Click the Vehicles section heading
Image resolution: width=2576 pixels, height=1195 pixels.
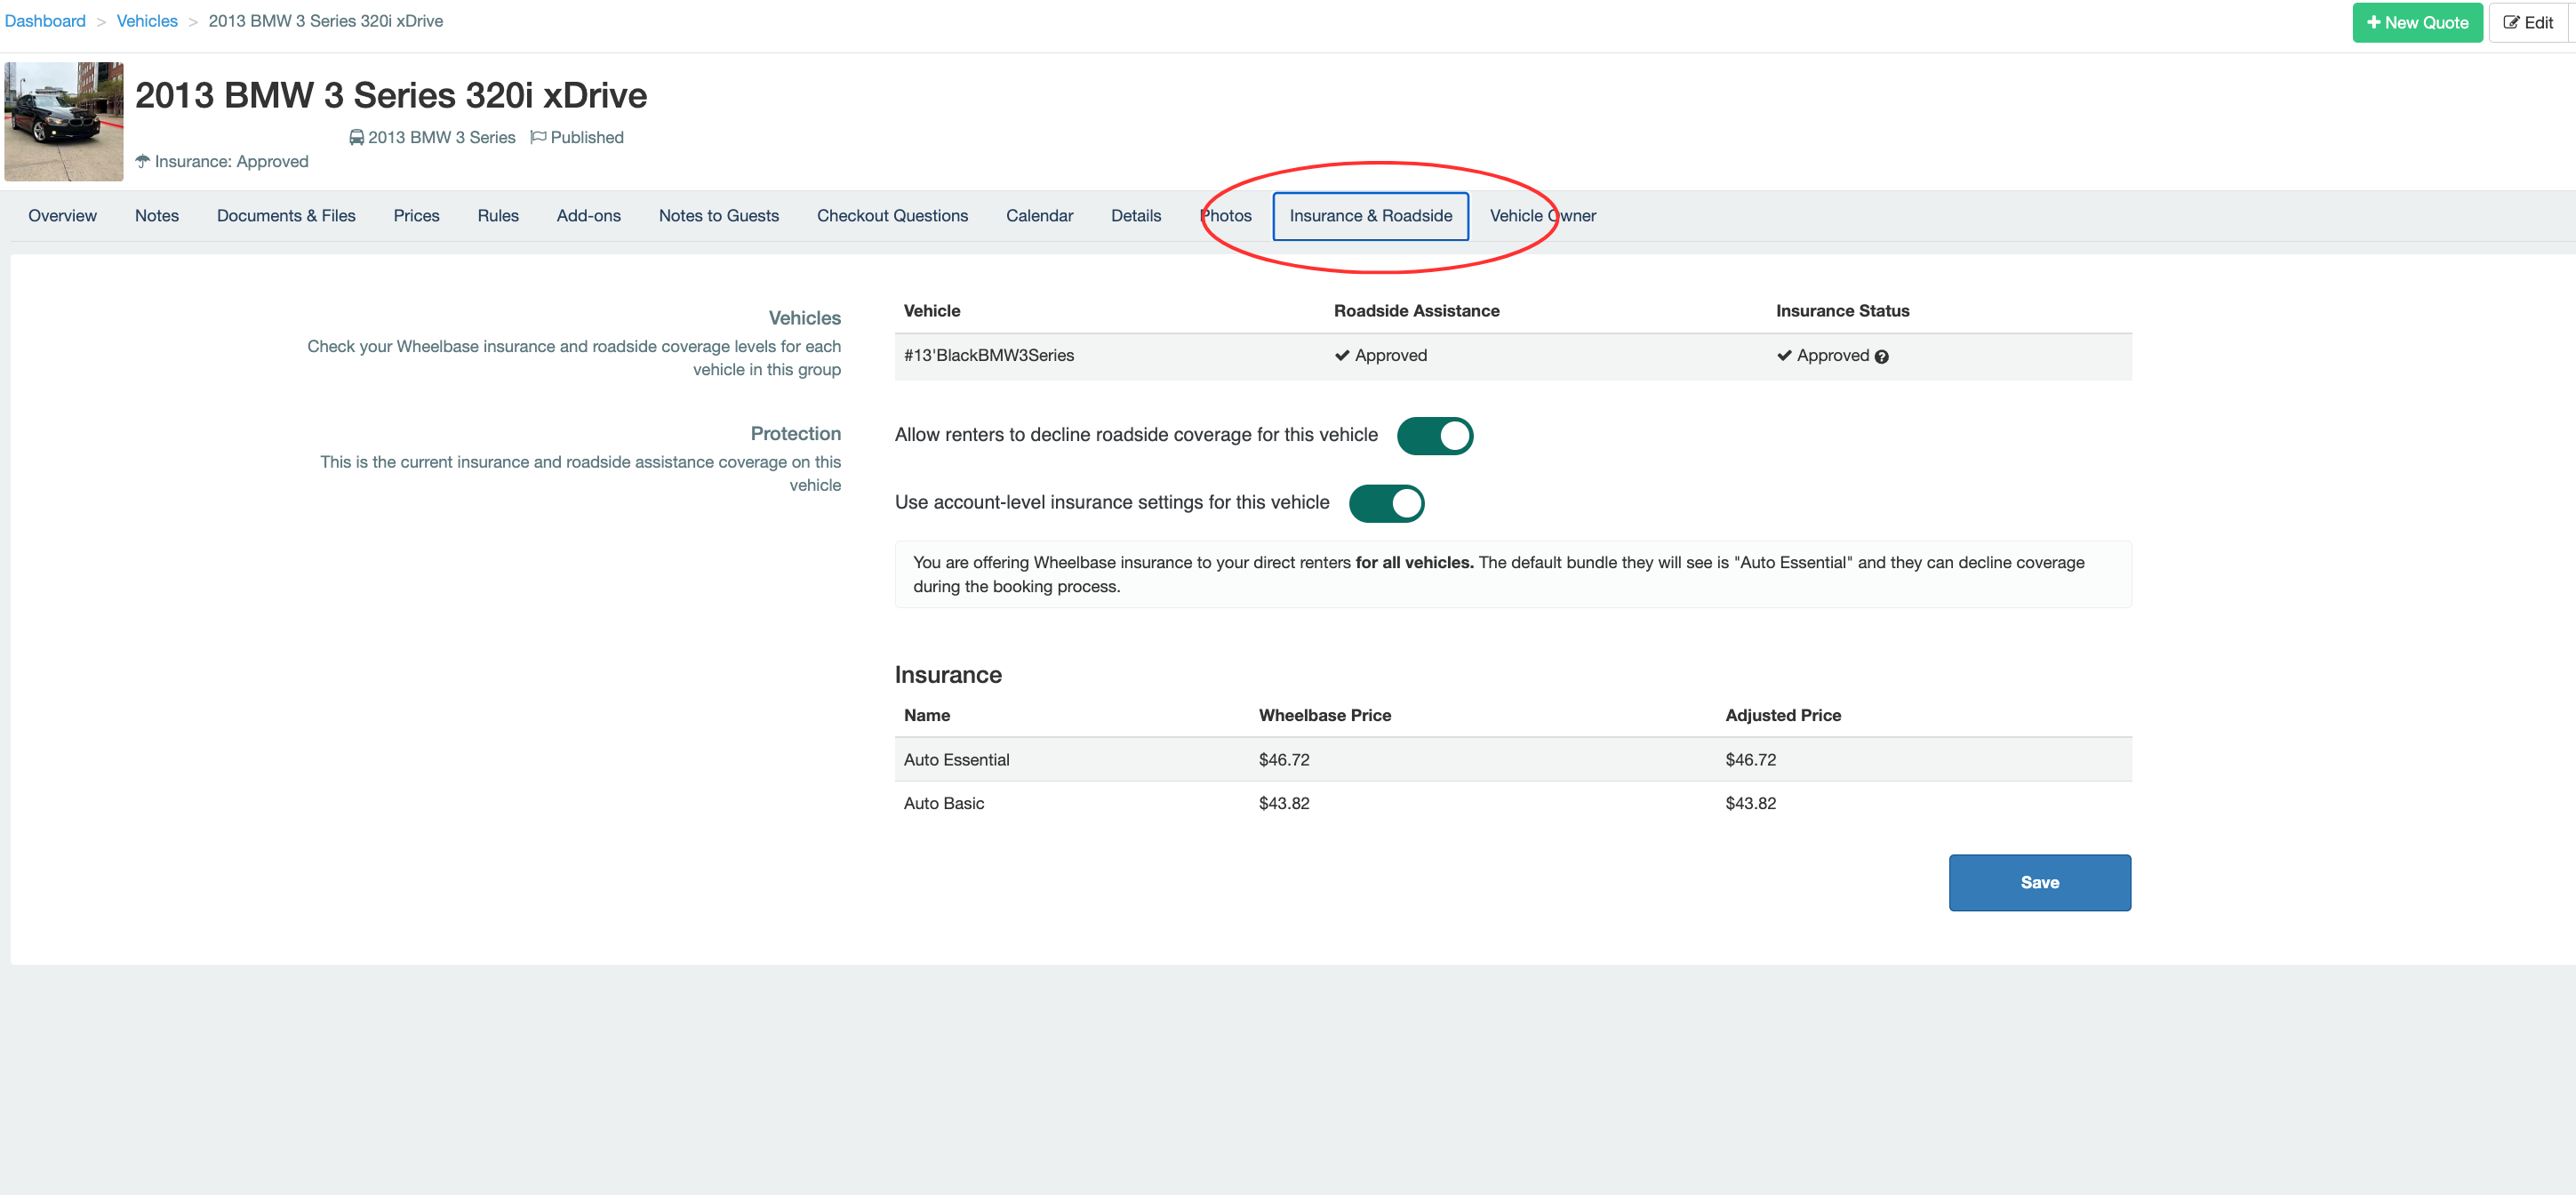(x=805, y=318)
